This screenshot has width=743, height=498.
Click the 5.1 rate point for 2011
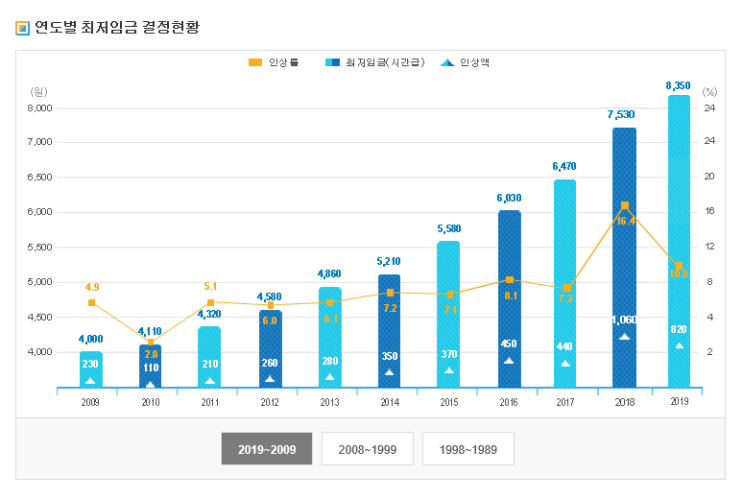(210, 302)
